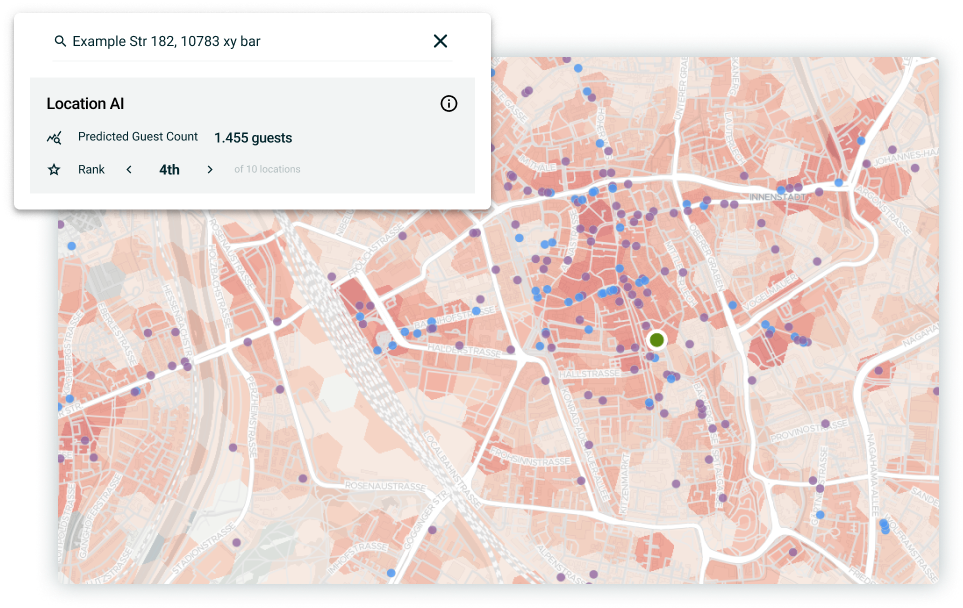Go to the next rank with right chevron
This screenshot has width=963, height=608.
pyautogui.click(x=210, y=170)
